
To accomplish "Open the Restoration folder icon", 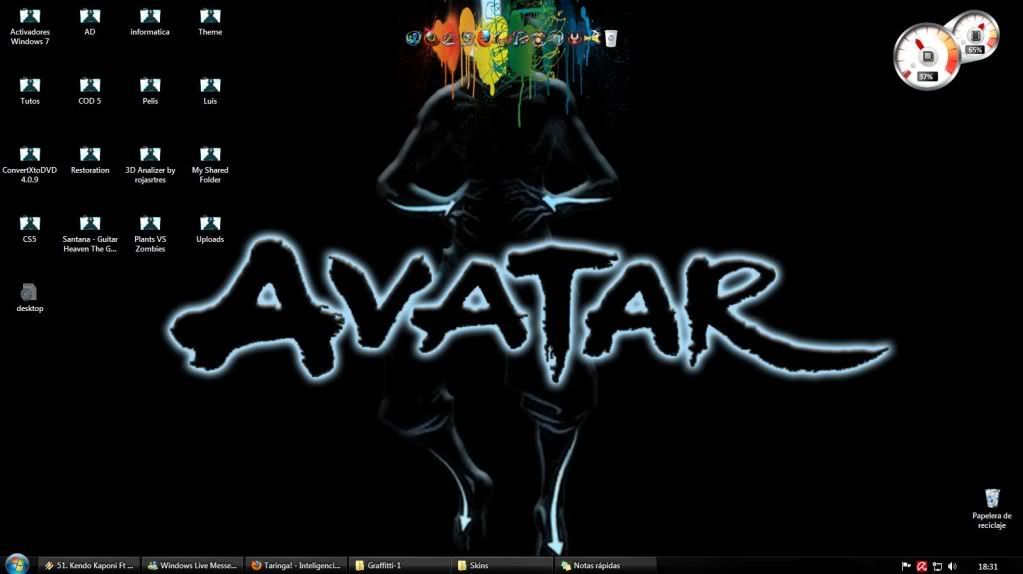I will click(89, 160).
